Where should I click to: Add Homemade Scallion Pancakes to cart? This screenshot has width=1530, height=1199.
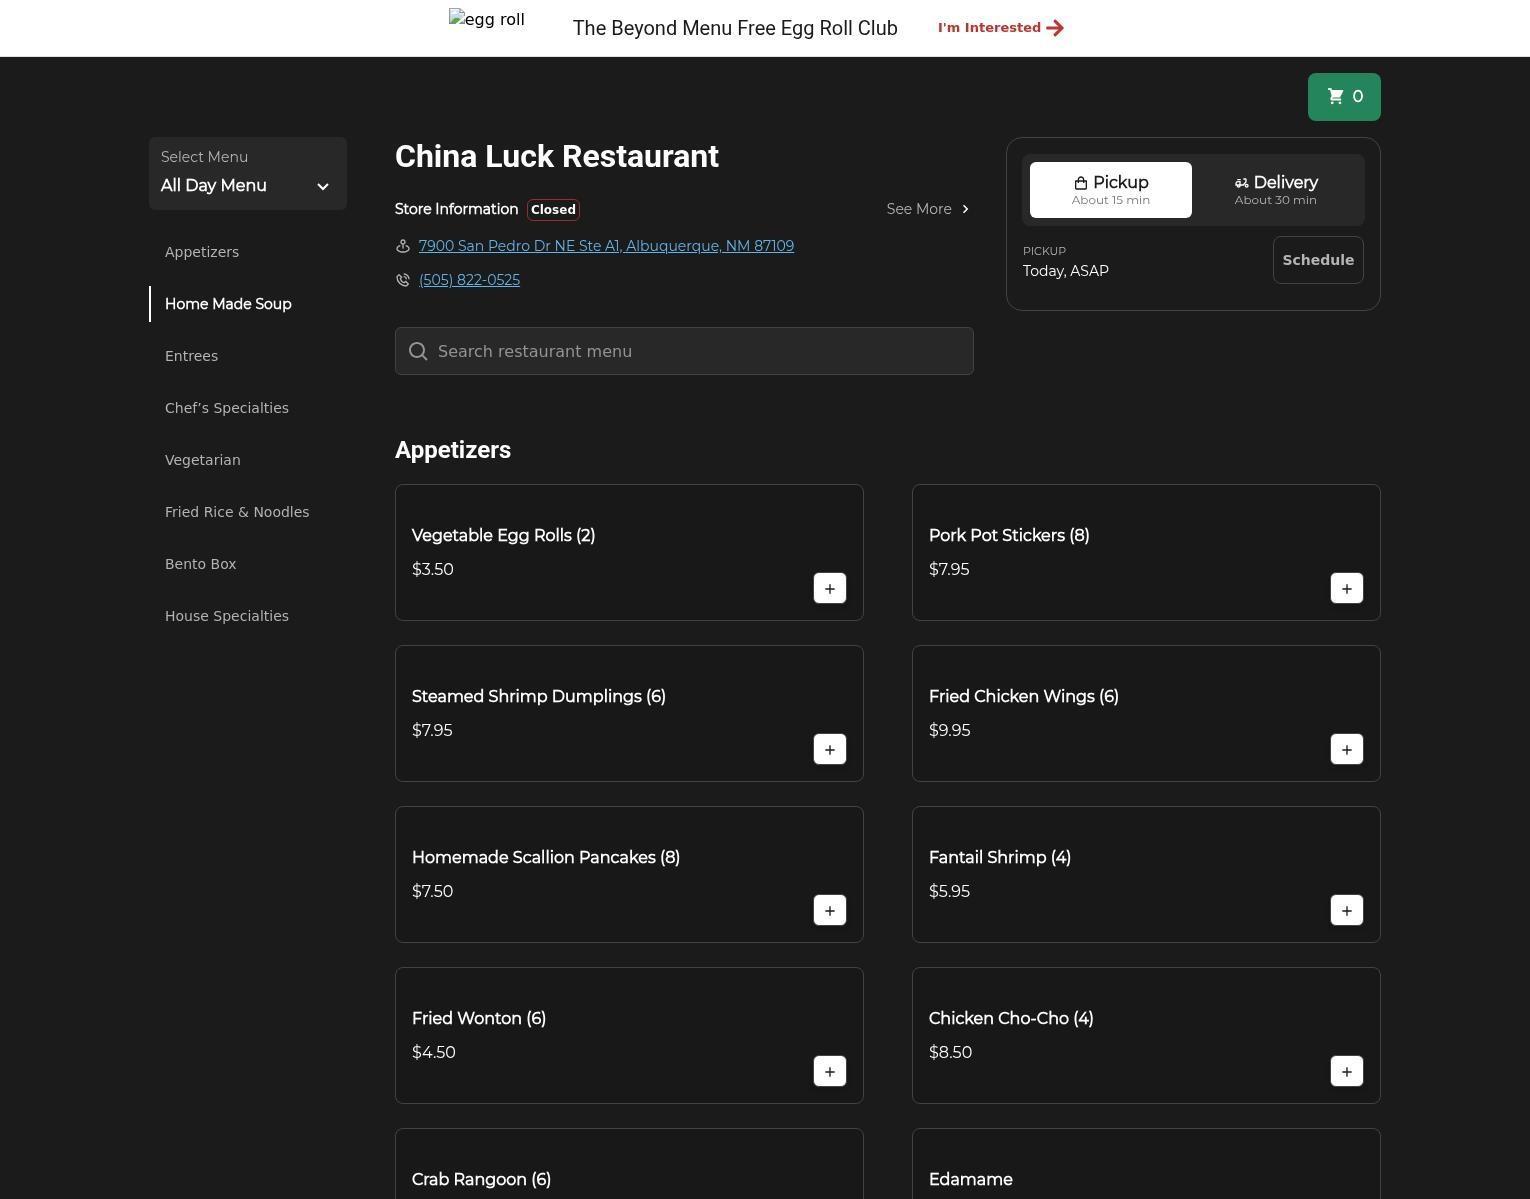[x=829, y=911]
